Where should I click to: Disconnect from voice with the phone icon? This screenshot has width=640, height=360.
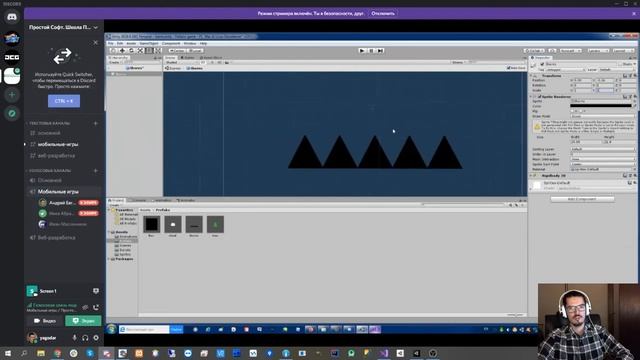(x=96, y=307)
